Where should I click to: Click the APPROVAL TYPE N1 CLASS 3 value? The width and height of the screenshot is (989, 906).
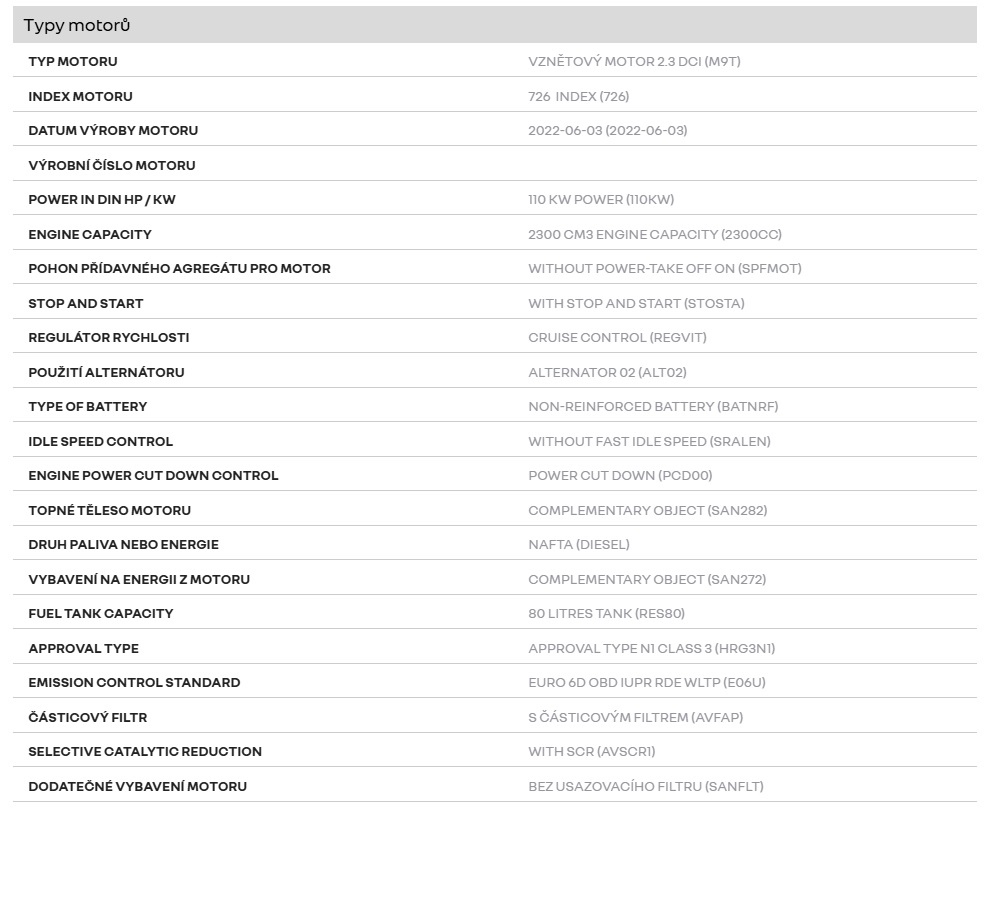pyautogui.click(x=651, y=648)
